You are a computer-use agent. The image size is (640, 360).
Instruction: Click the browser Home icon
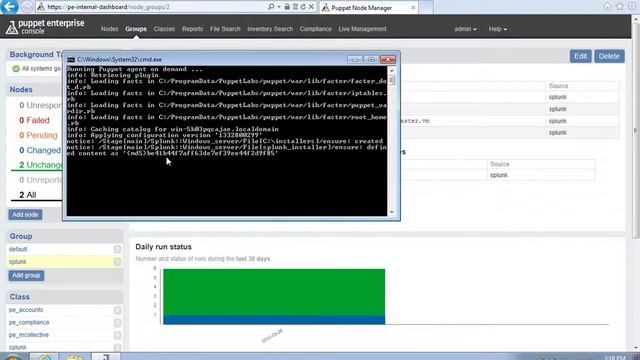tap(607, 6)
